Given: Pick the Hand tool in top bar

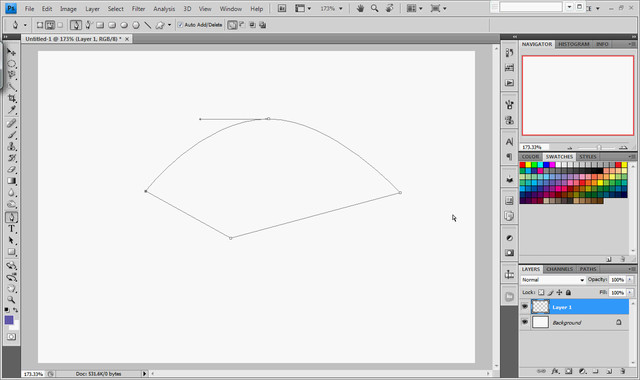Looking at the screenshot, I should pos(360,8).
